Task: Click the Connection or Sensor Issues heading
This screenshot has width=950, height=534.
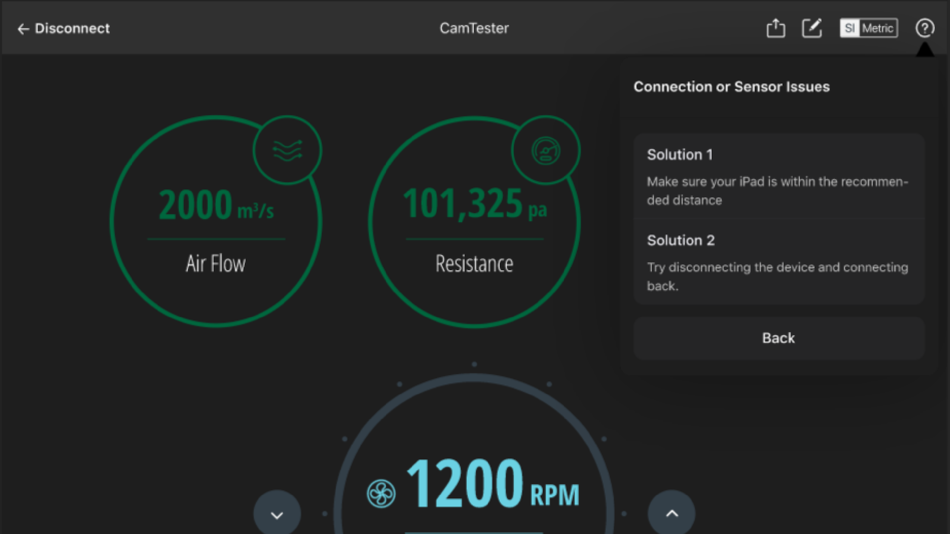Action: pos(731,87)
